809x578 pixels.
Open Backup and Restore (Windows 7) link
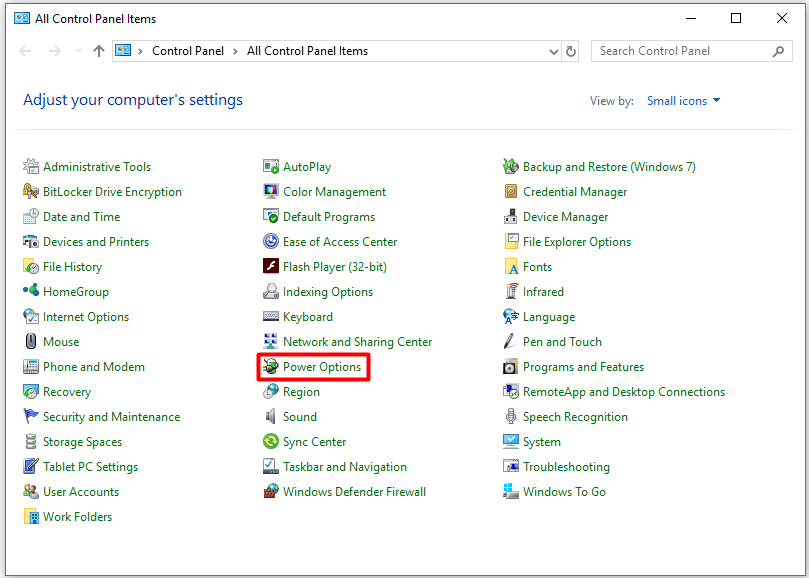609,167
